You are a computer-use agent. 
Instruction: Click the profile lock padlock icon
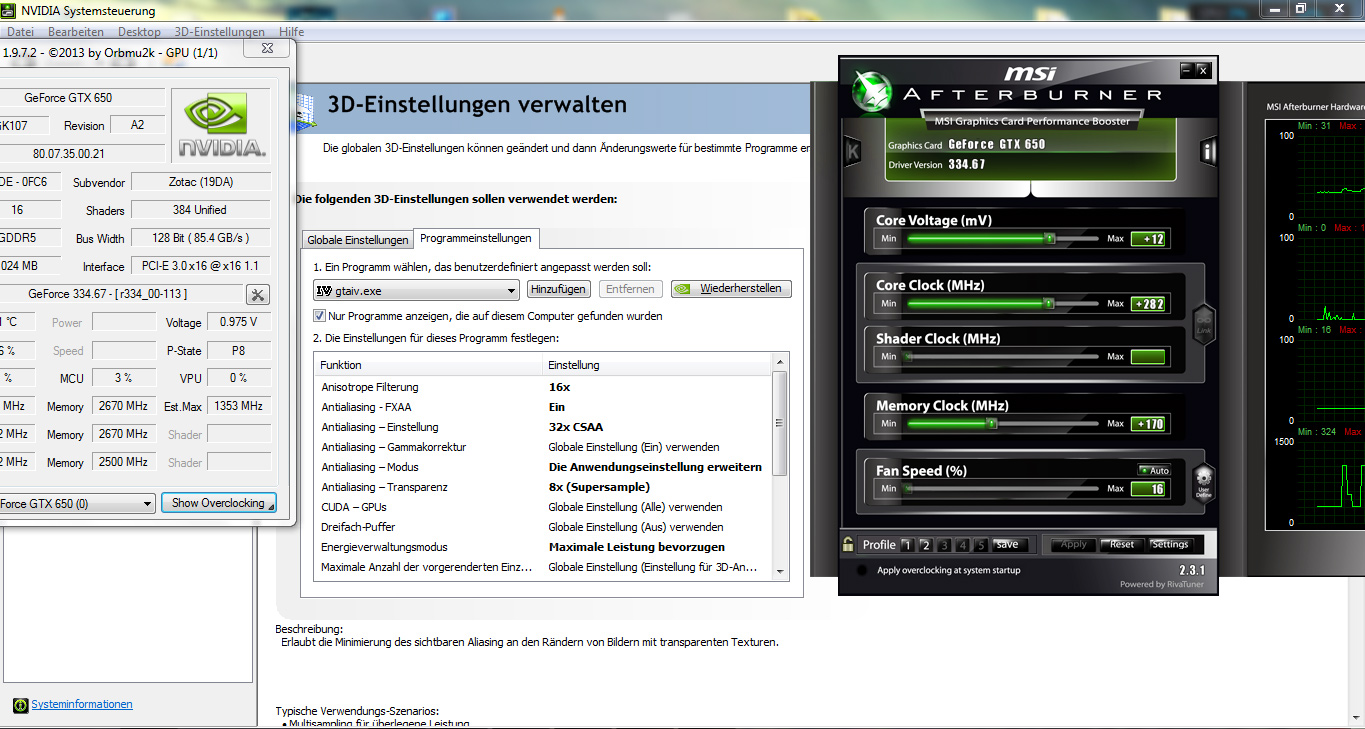(848, 545)
